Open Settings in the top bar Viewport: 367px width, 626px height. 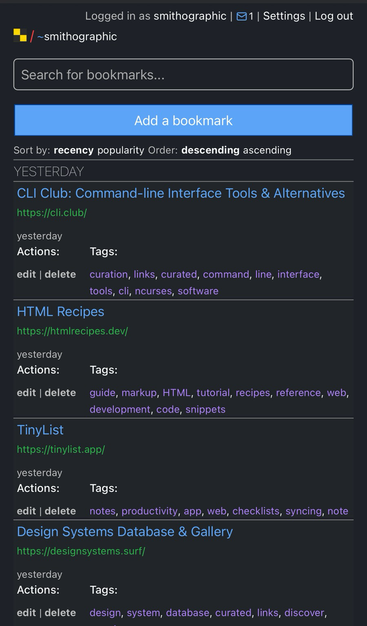[x=284, y=16]
